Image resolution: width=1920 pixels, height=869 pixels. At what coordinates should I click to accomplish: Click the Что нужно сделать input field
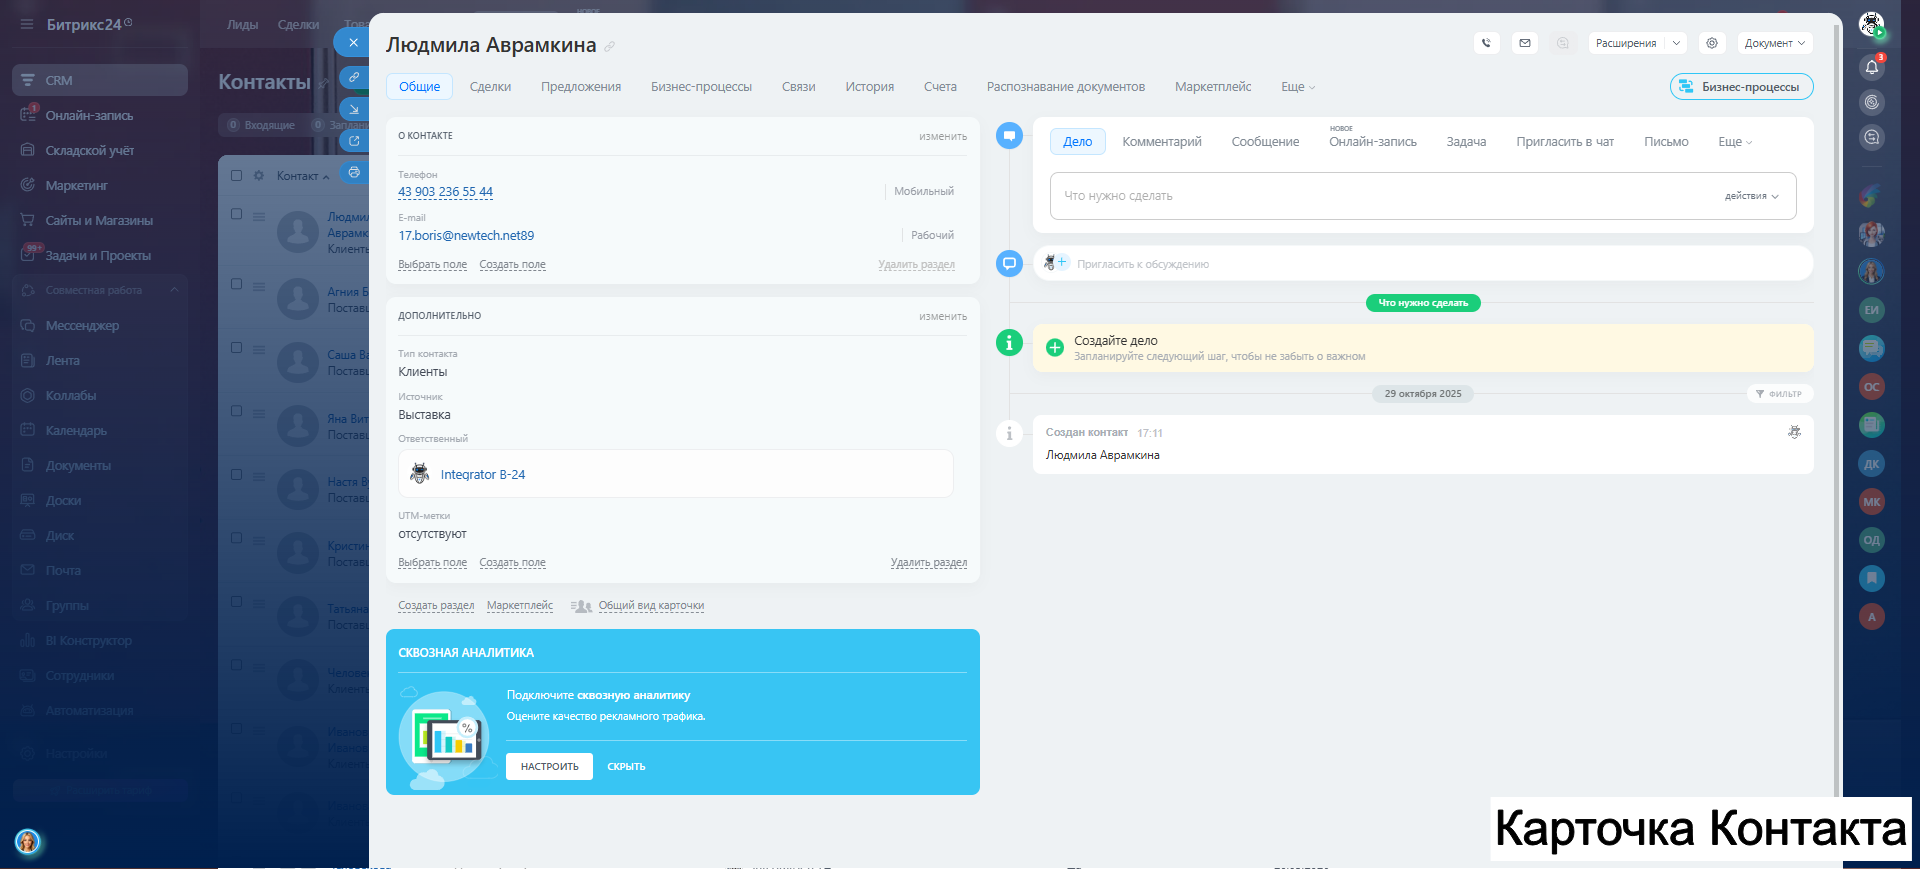(x=1380, y=196)
